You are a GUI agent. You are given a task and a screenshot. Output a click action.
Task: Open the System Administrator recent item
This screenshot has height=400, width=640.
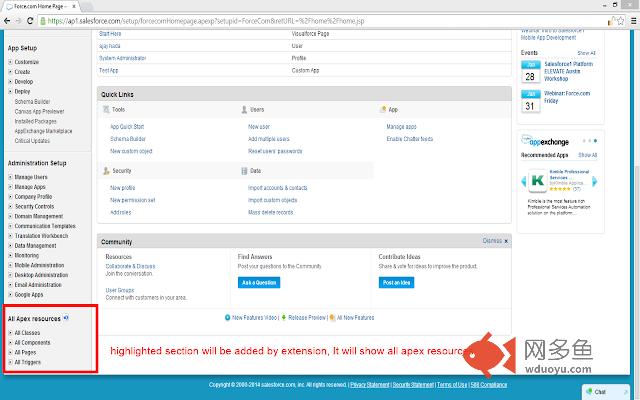(122, 58)
